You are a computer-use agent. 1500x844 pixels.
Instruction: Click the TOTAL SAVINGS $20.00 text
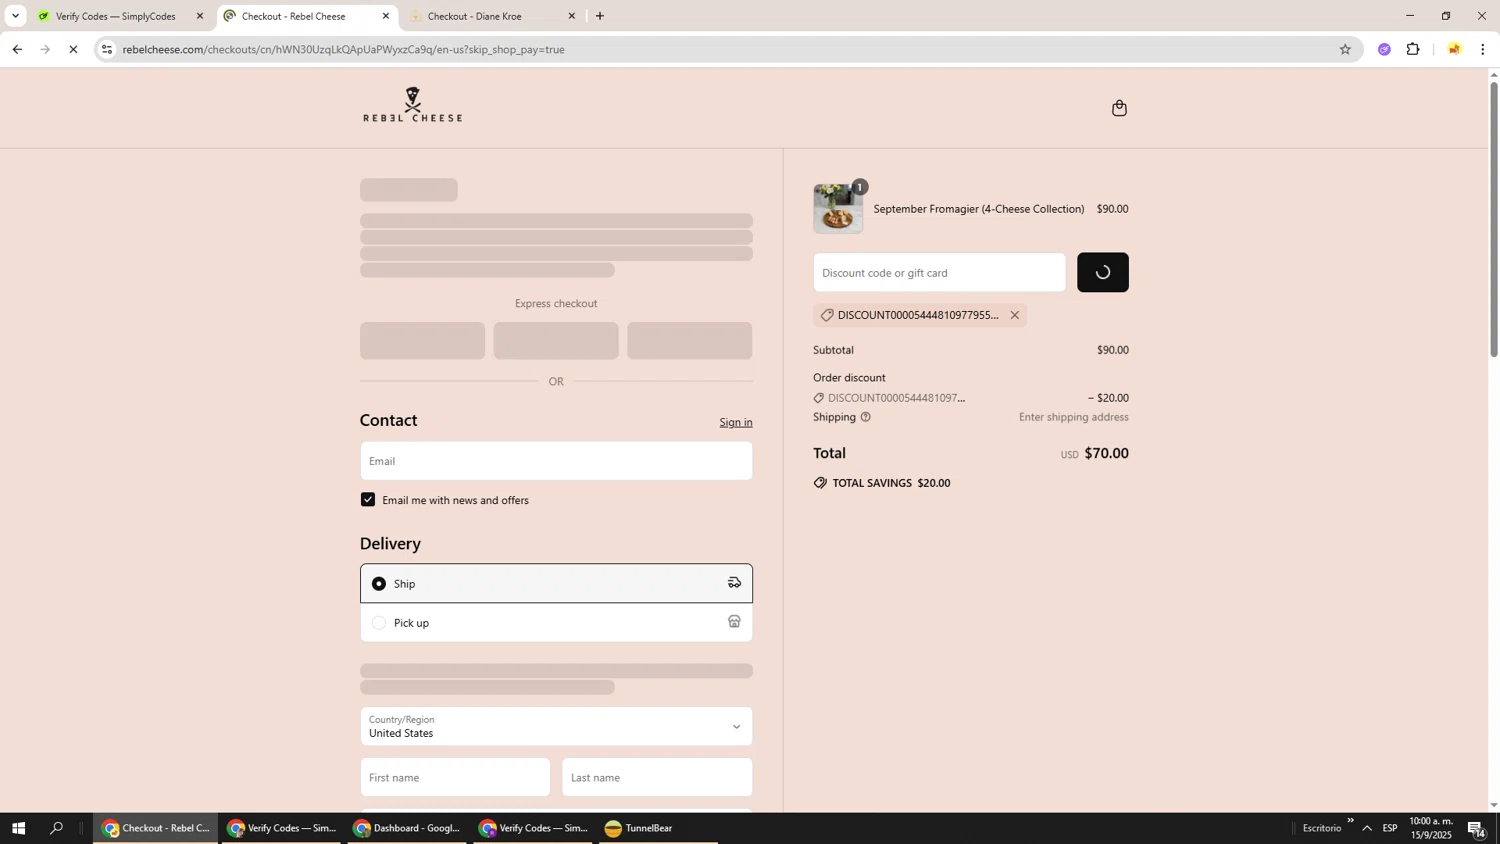tap(890, 483)
